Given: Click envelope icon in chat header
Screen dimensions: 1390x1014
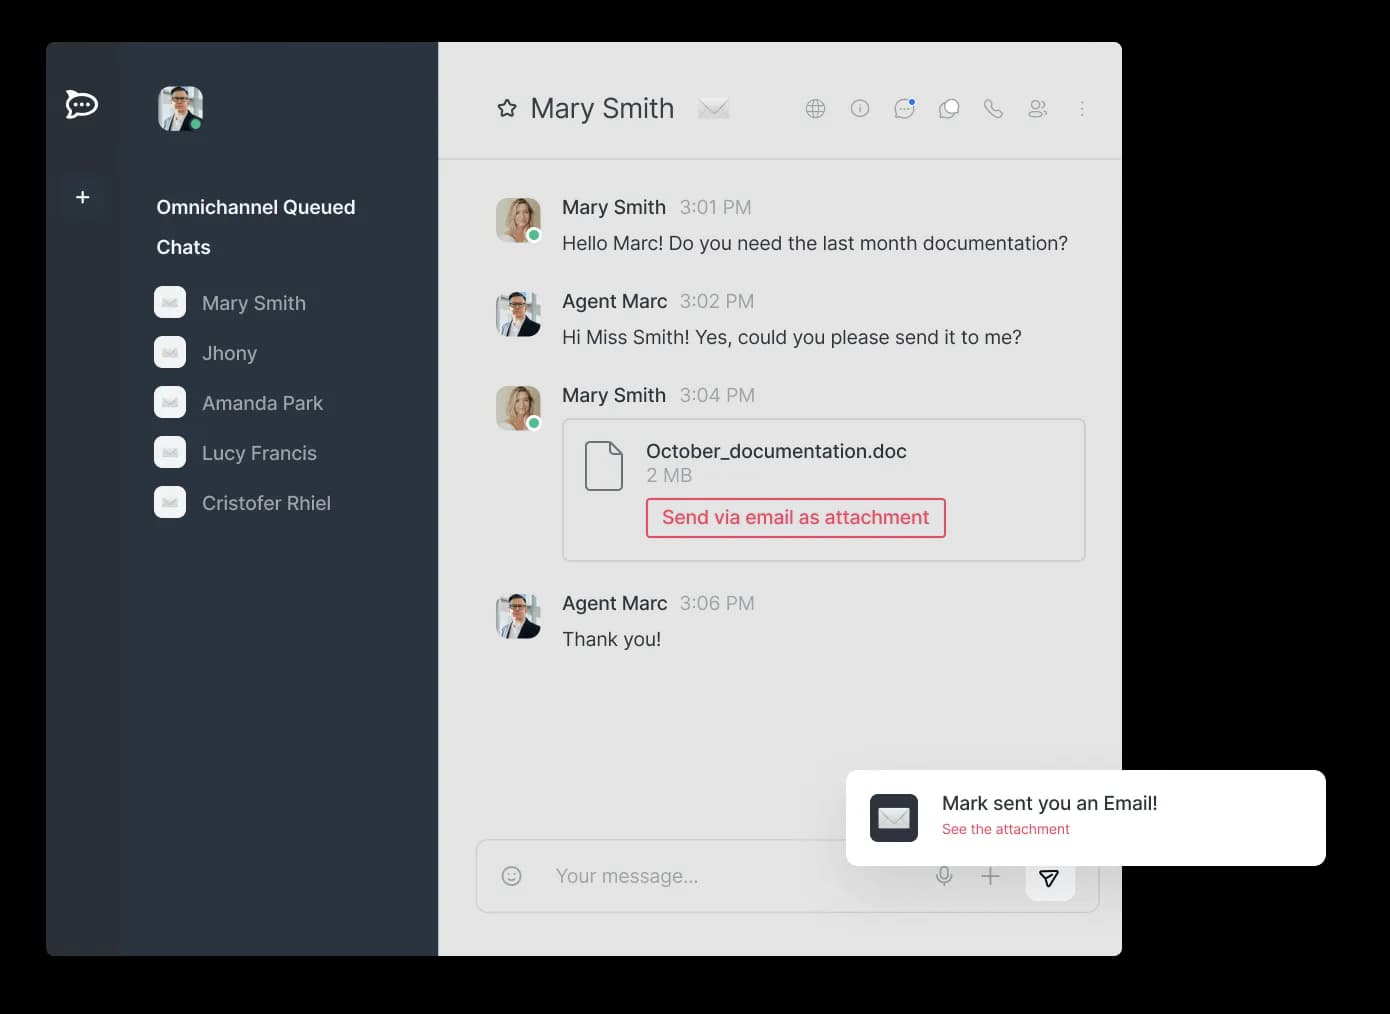Looking at the screenshot, I should pyautogui.click(x=714, y=108).
